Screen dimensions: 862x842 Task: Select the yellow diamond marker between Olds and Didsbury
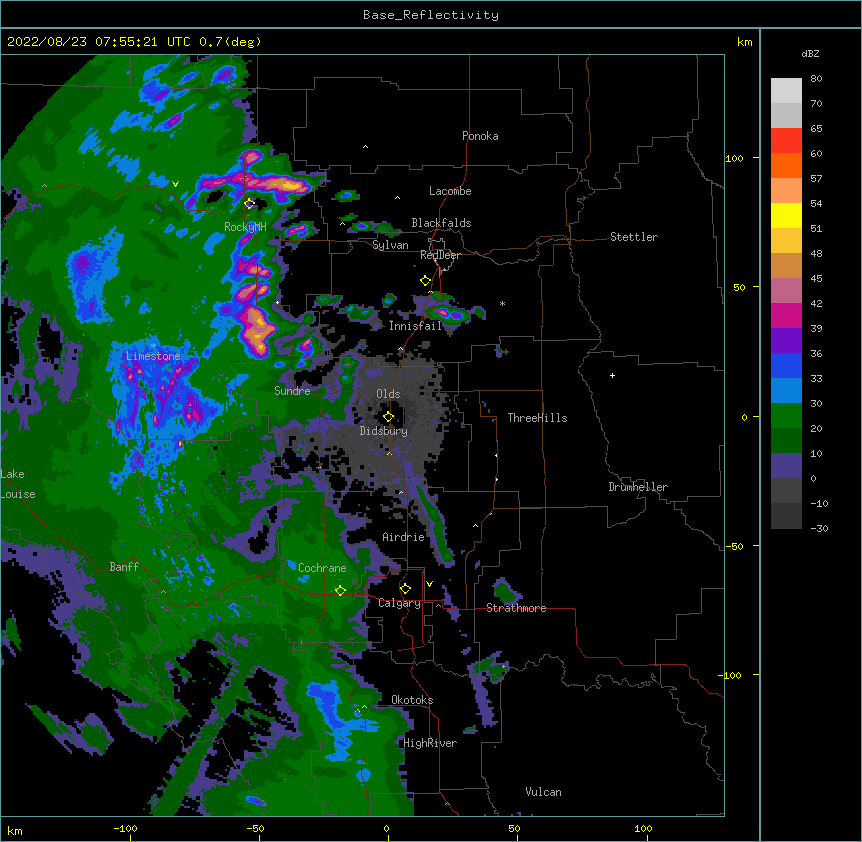point(388,417)
